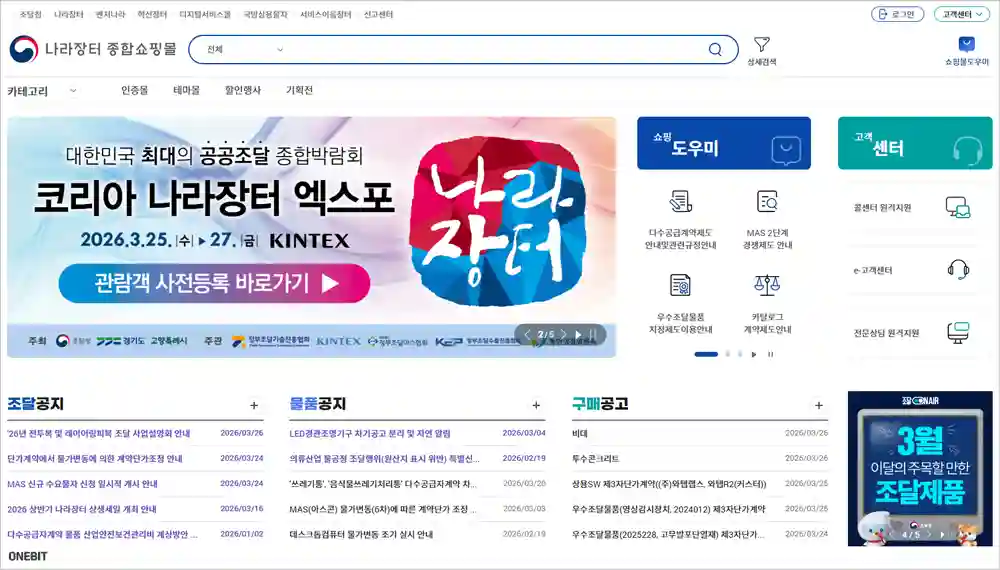Go to 나라장터 top link

[x=69, y=14]
